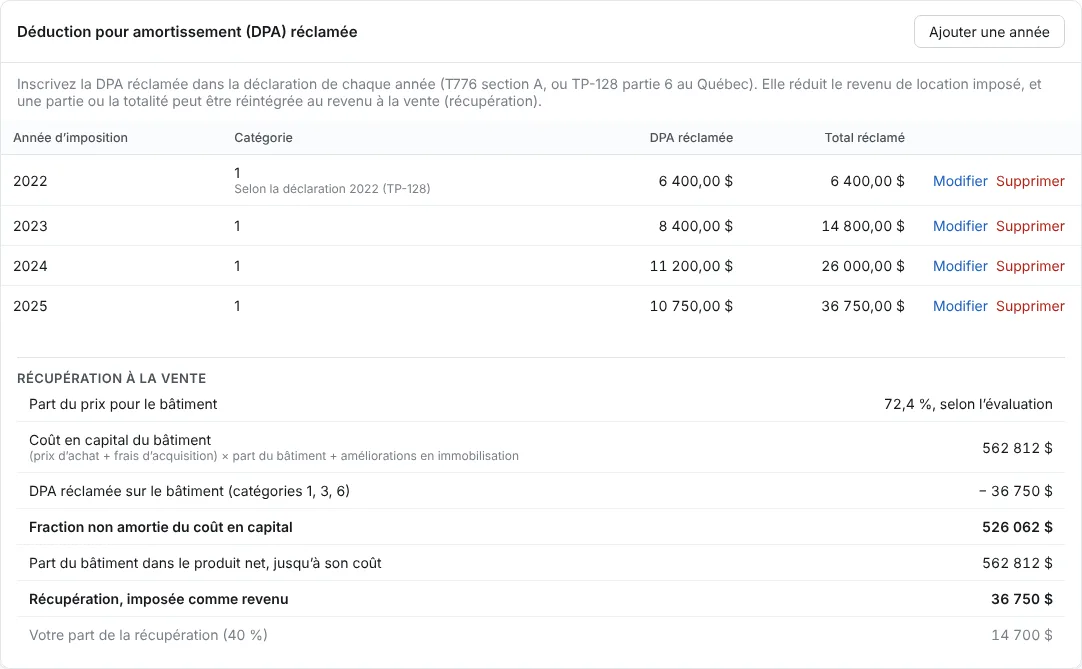Select the year 2024 cell
Viewport: 1082px width, 669px height.
(30, 266)
